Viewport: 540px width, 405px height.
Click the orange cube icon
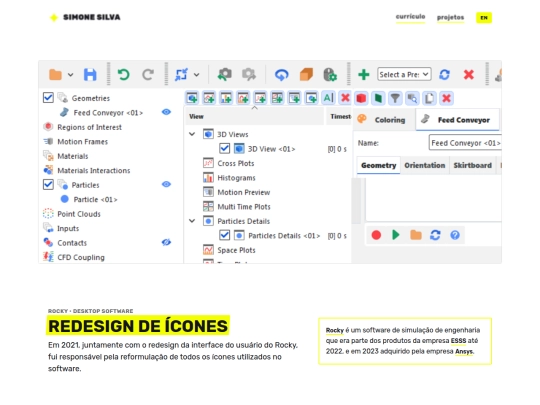tap(306, 74)
